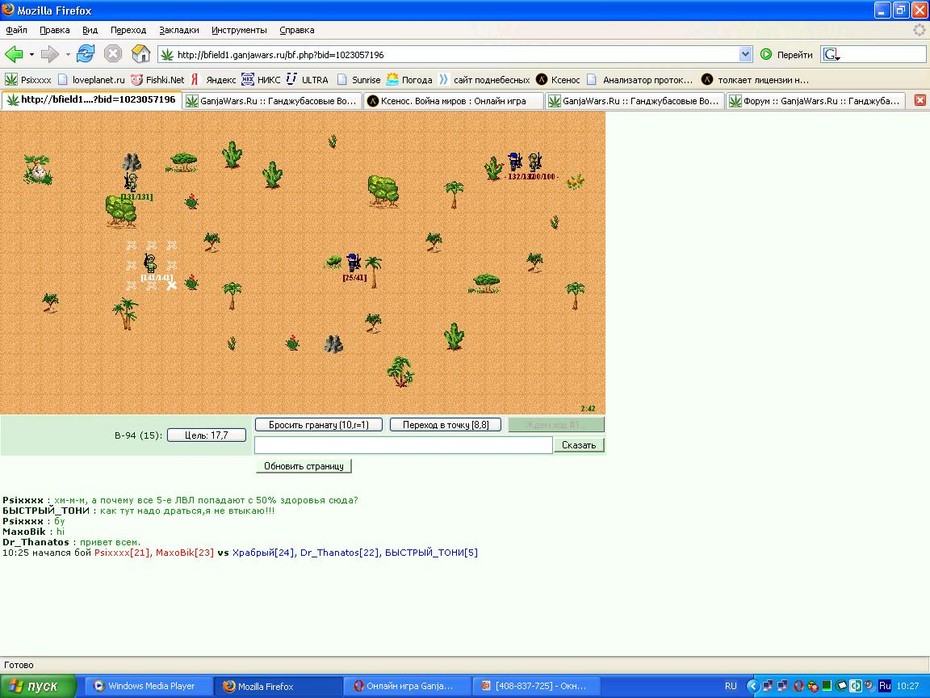Click the highlighted white X move marker
930x698 pixels.
(x=171, y=285)
